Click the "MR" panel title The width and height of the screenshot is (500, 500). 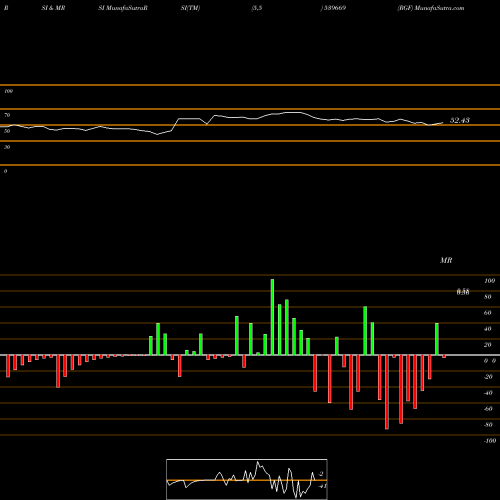tap(446, 260)
